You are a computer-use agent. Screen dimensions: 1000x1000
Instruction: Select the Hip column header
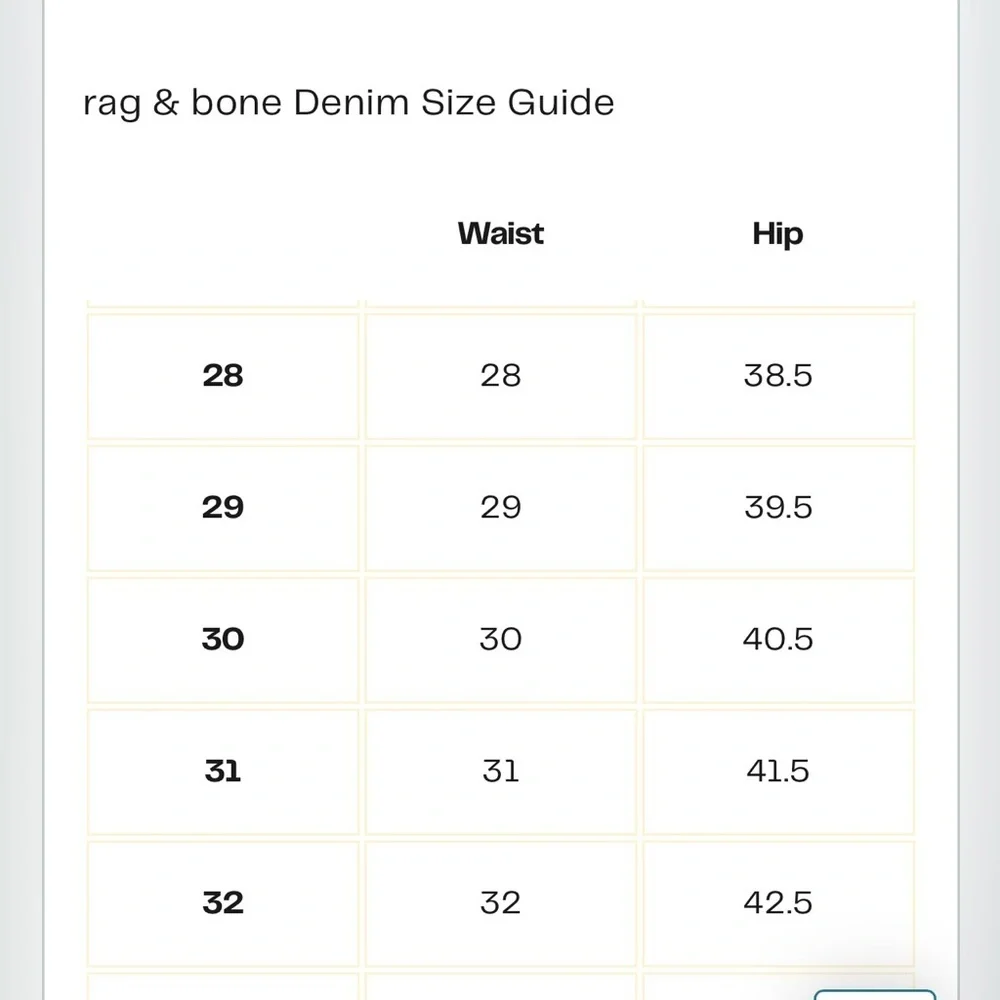(778, 233)
